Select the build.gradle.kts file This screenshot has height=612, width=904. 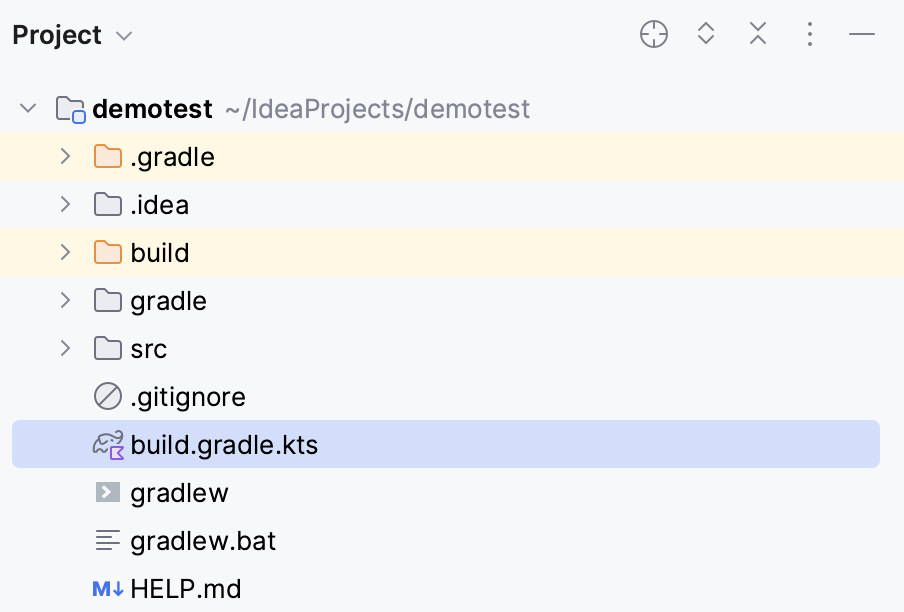click(224, 445)
